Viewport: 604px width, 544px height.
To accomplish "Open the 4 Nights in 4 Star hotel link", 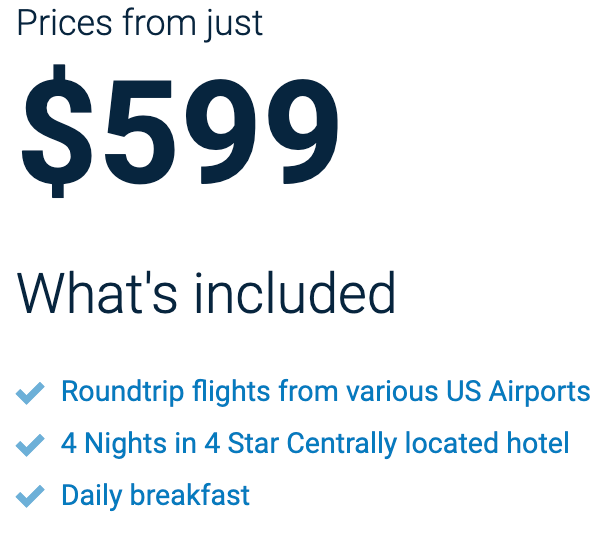I will pyautogui.click(x=315, y=444).
